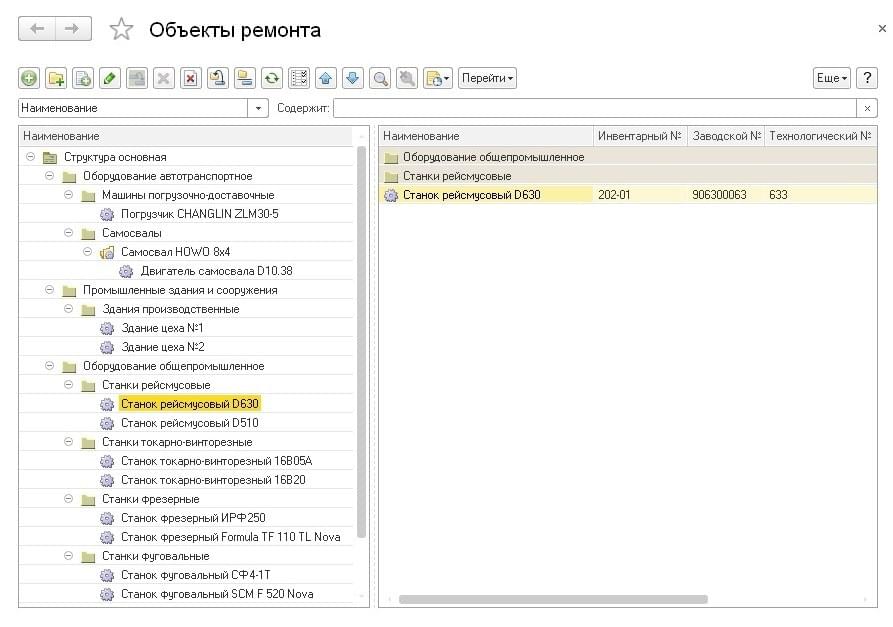The width and height of the screenshot is (893, 627).
Task: Click the pencil Edit item icon
Action: coord(110,78)
